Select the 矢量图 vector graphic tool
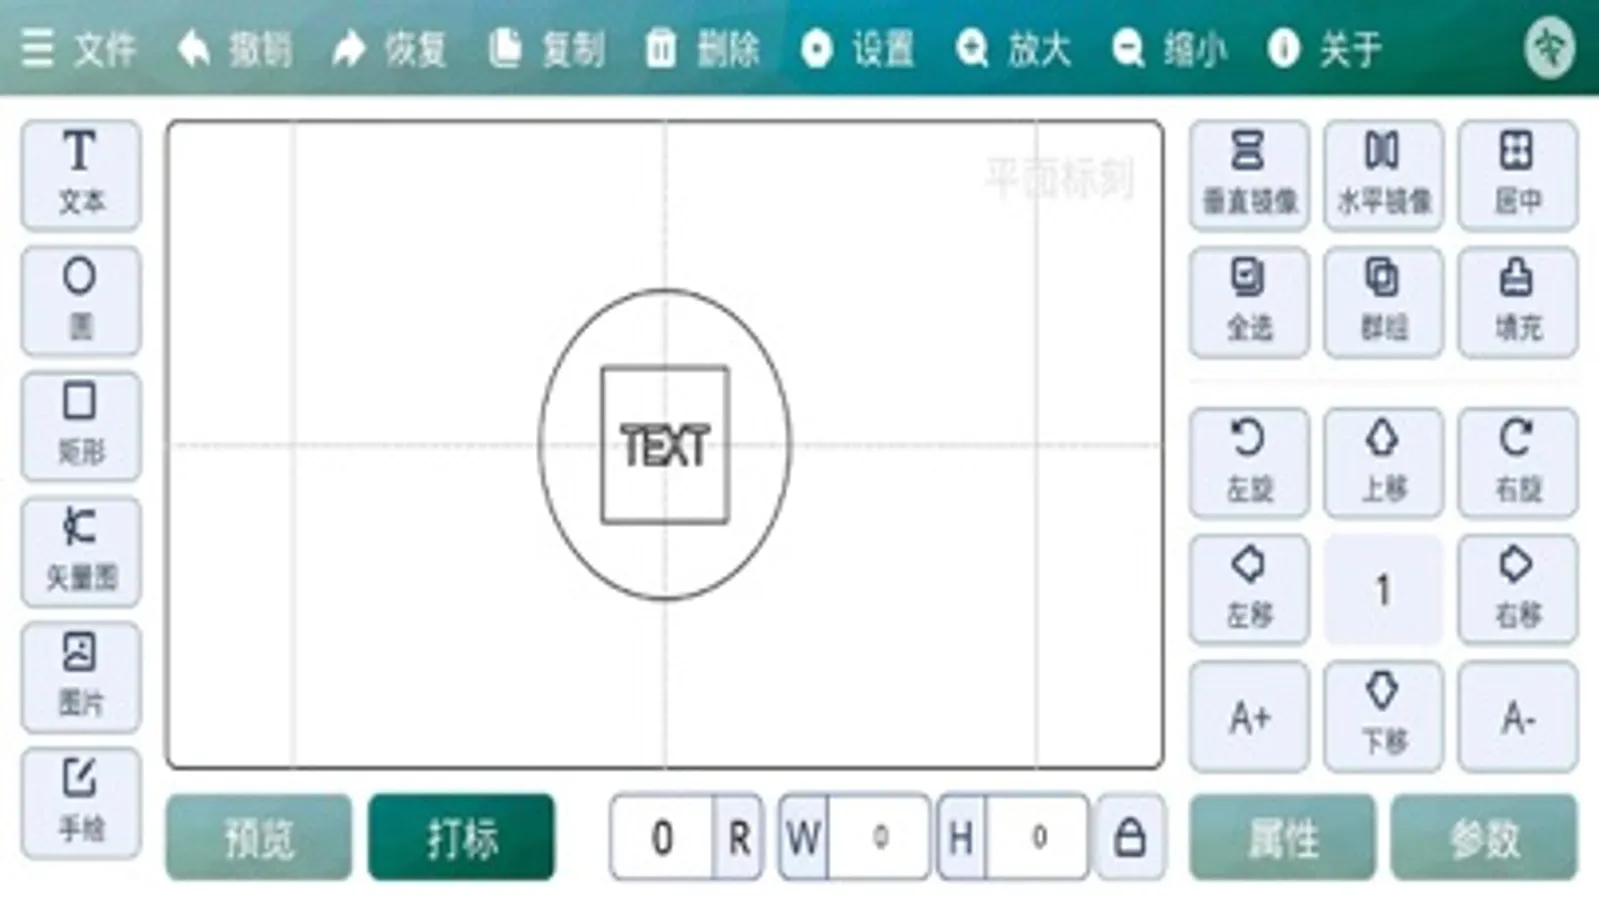The width and height of the screenshot is (1599, 900). pos(81,551)
